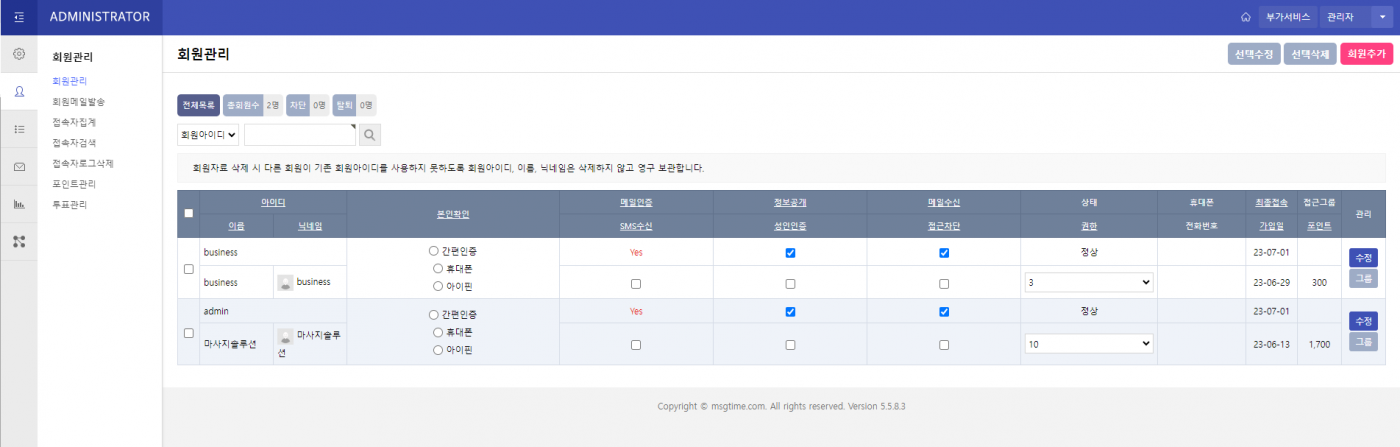This screenshot has height=447, width=1400.
Task: Click the 수정 button for the business row
Action: coord(1362,257)
